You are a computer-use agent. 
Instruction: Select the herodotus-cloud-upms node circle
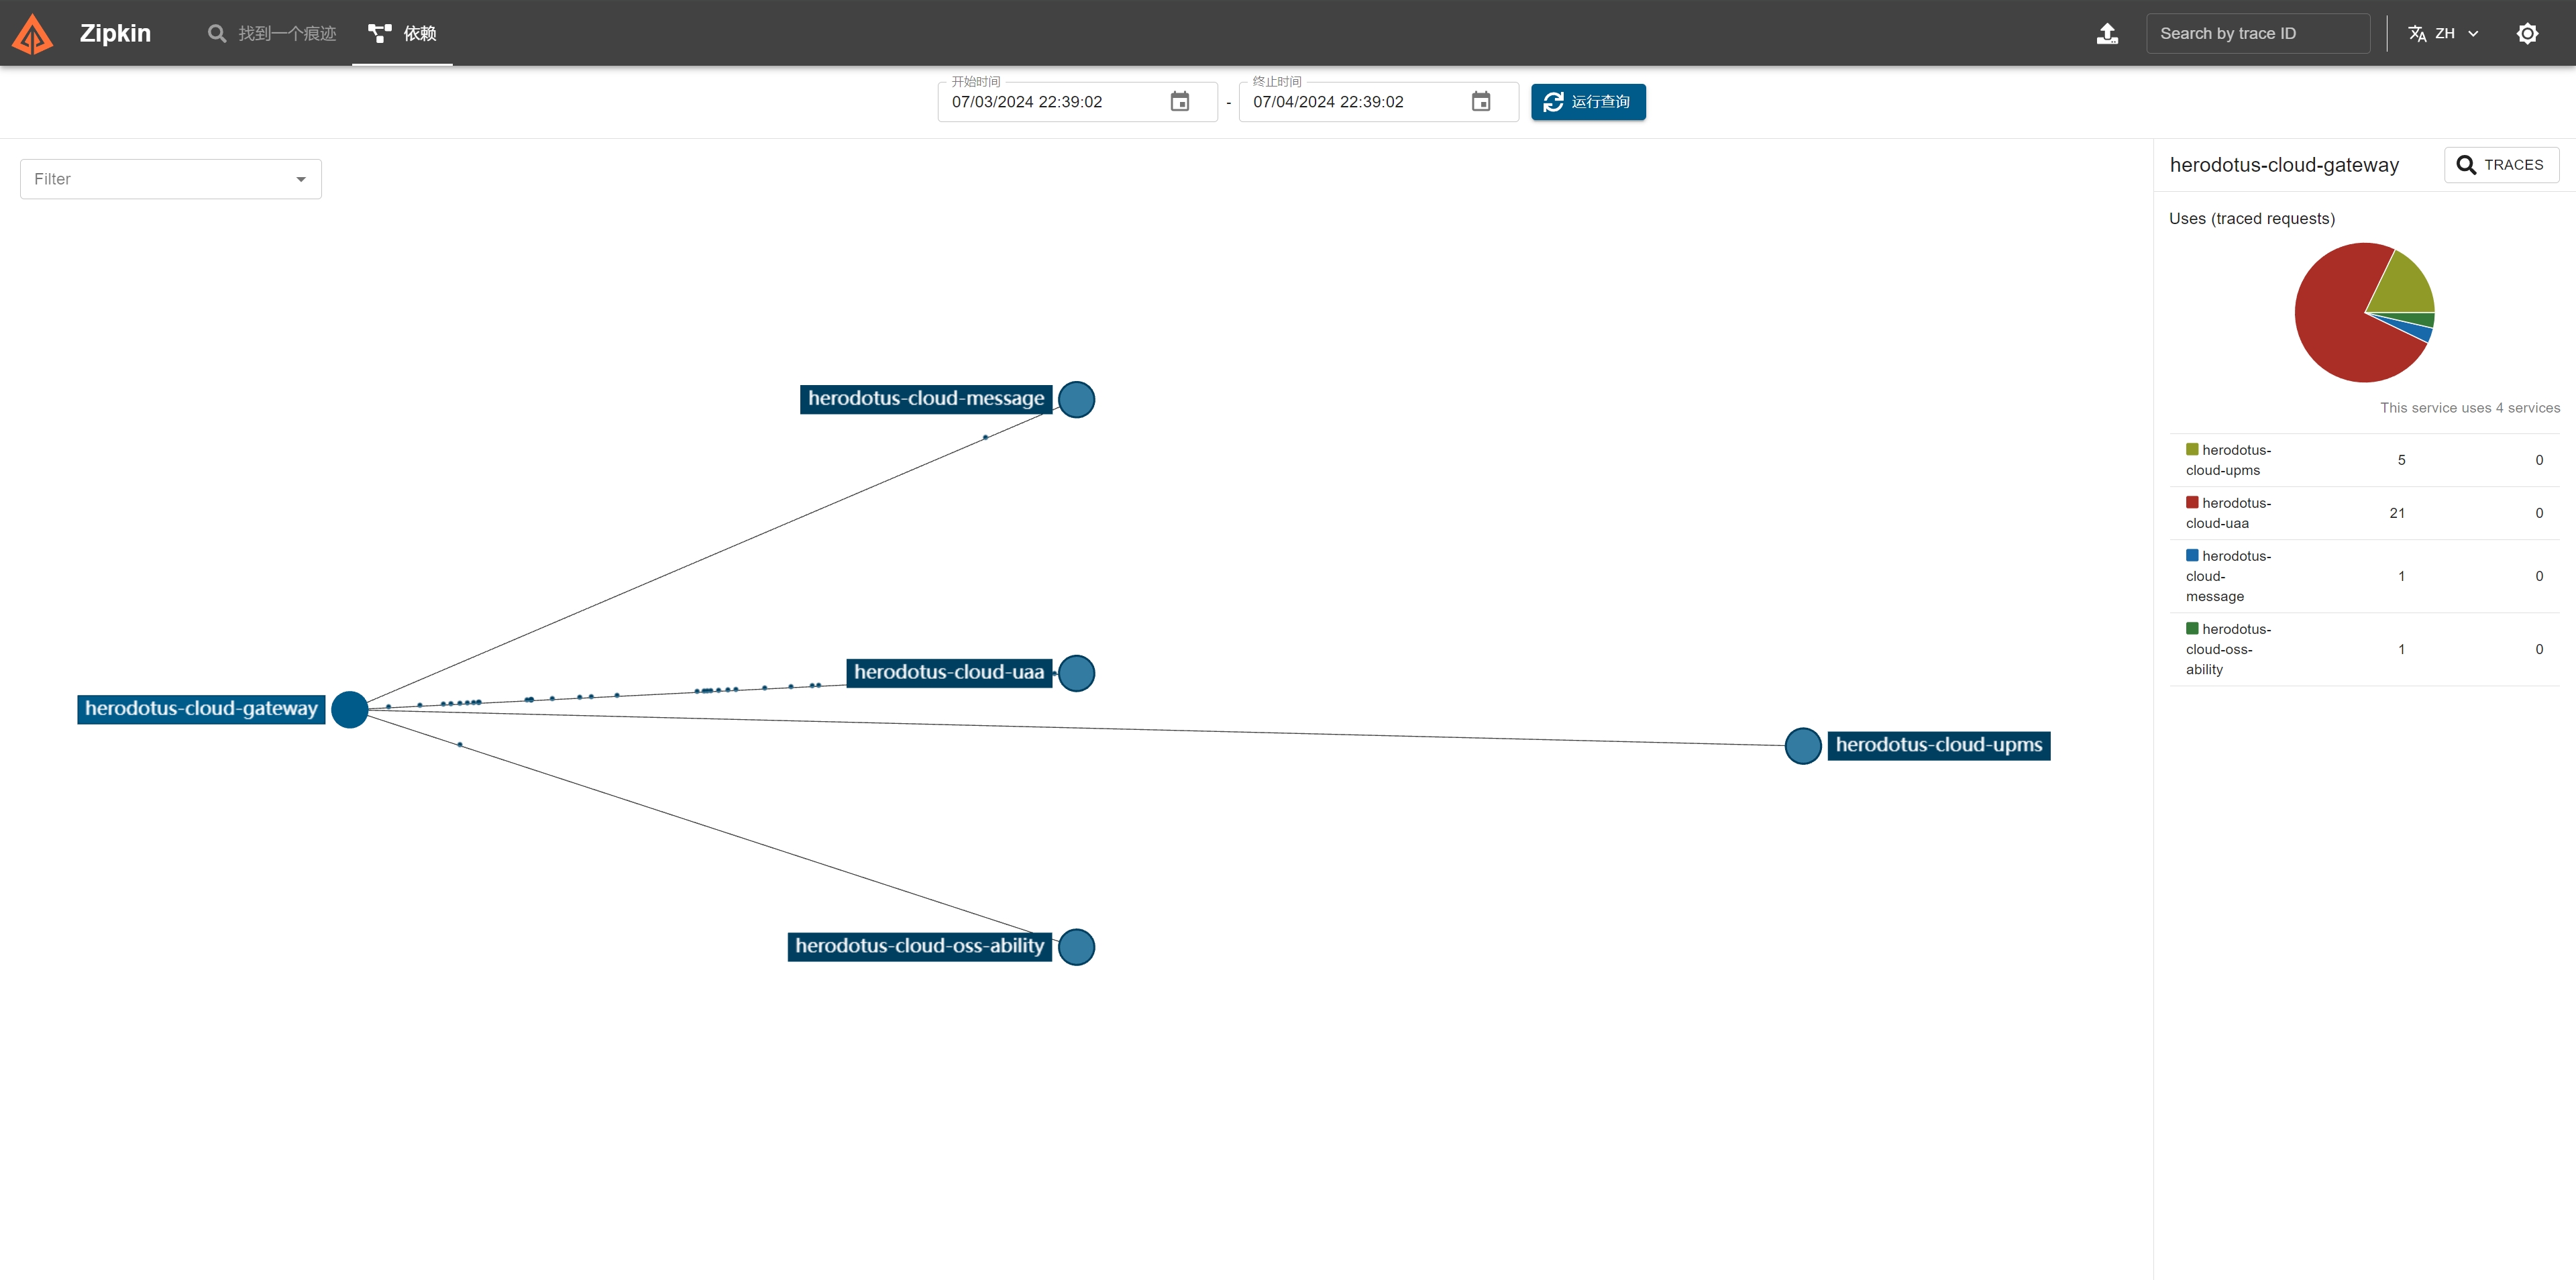(1802, 746)
